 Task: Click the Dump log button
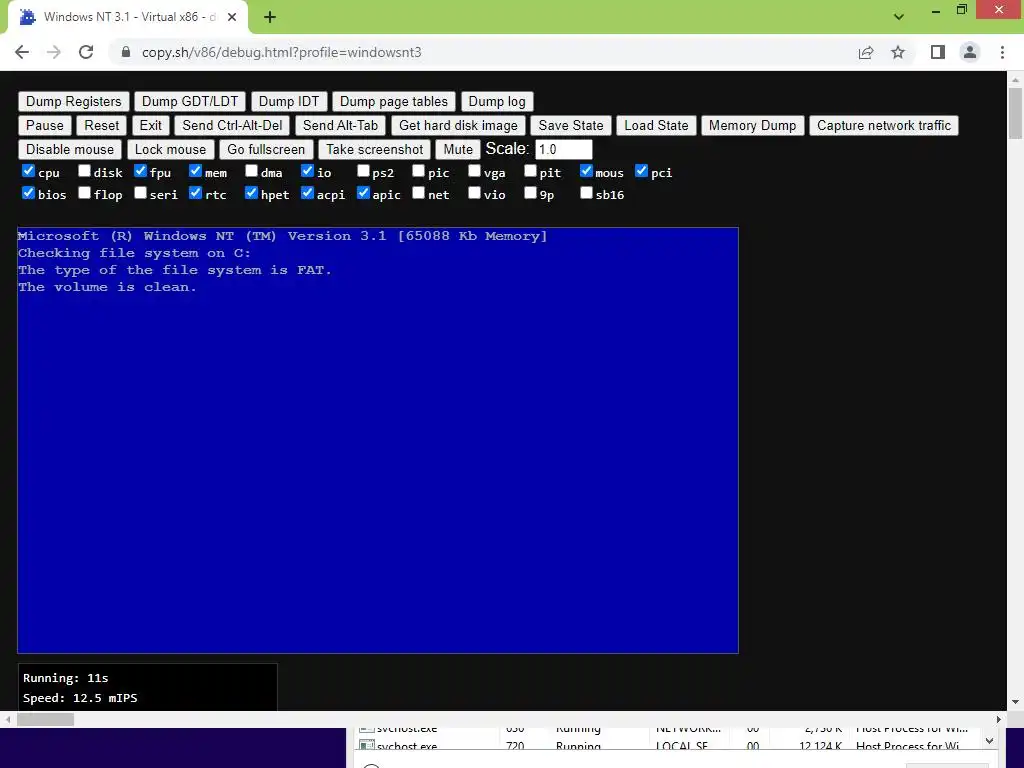497,101
